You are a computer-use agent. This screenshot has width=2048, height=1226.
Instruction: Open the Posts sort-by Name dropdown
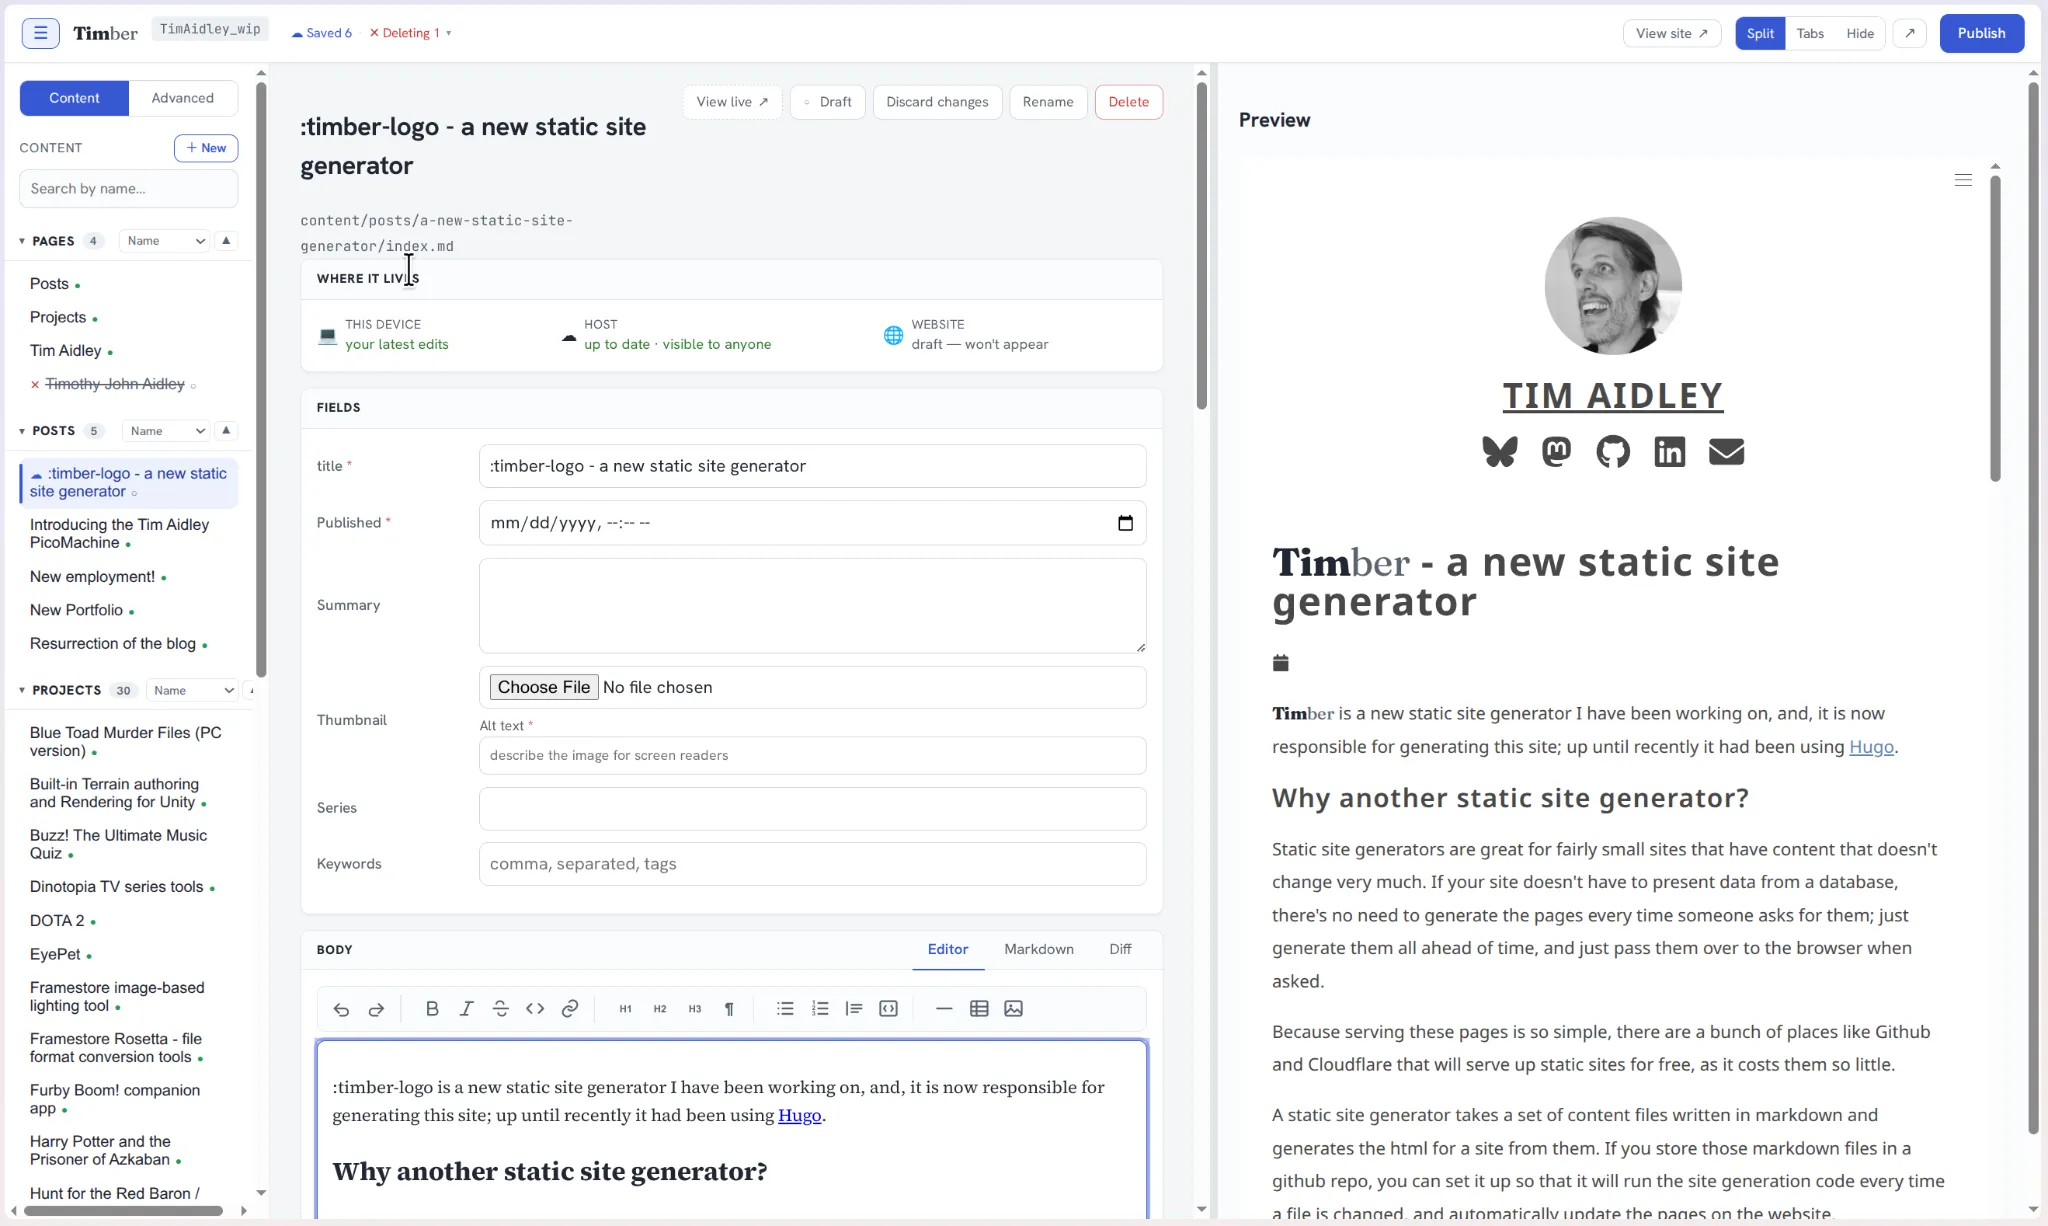coord(166,431)
